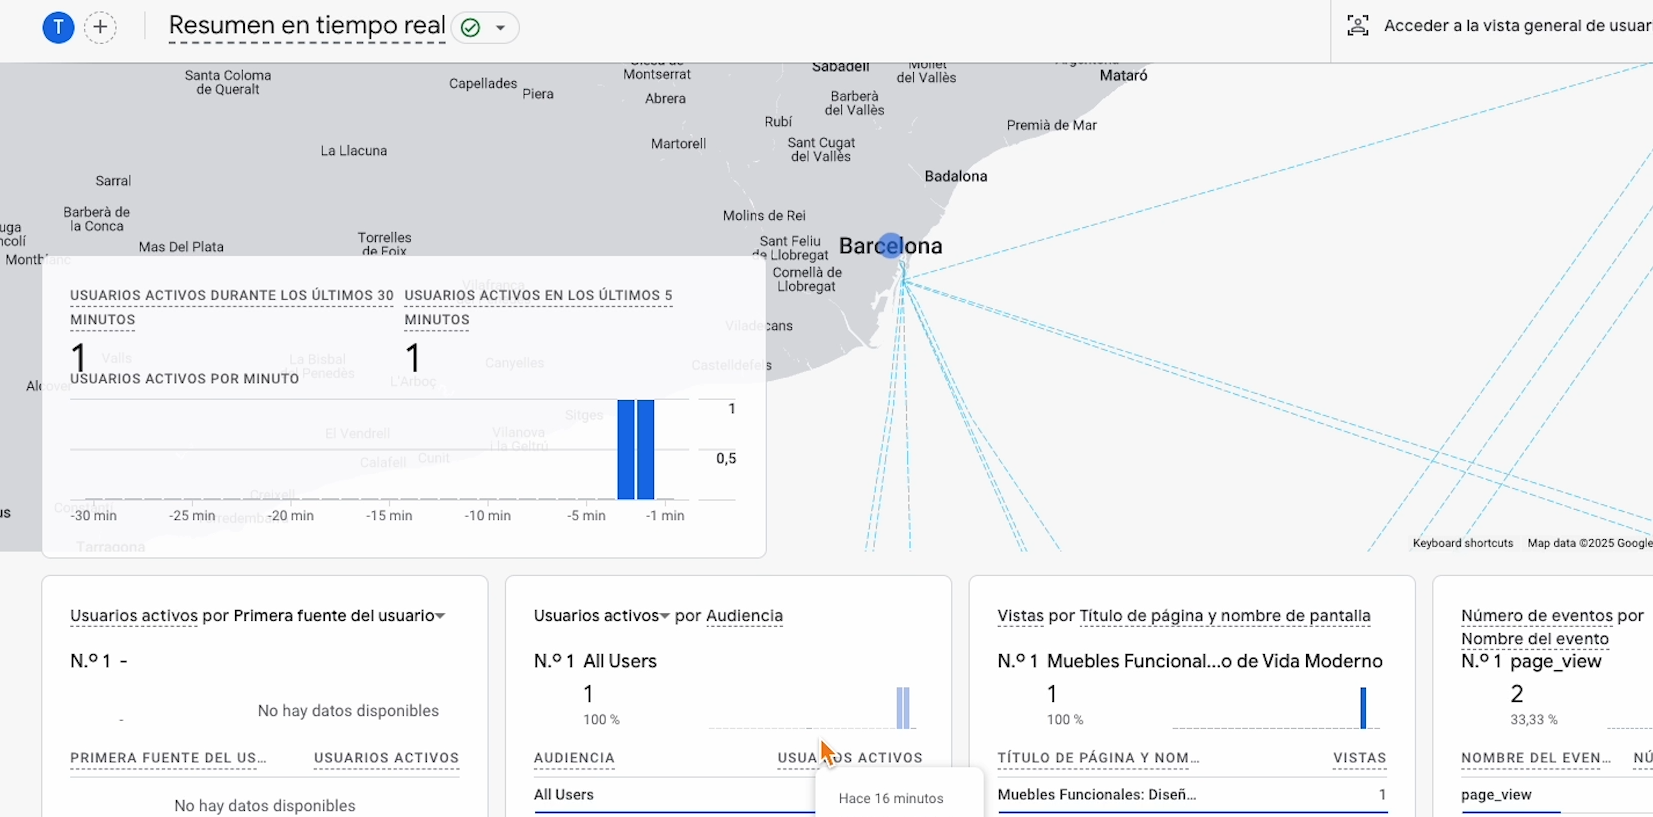Click the Map data ©2025 Google text

(1588, 543)
